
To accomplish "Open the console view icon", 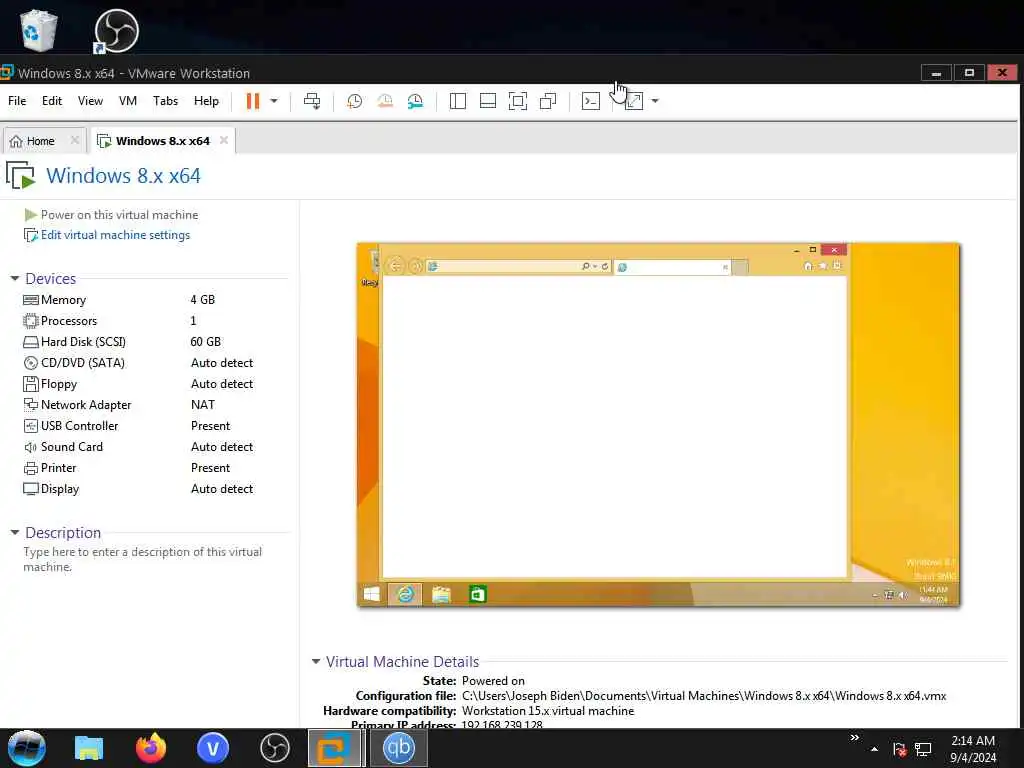I will [x=591, y=101].
